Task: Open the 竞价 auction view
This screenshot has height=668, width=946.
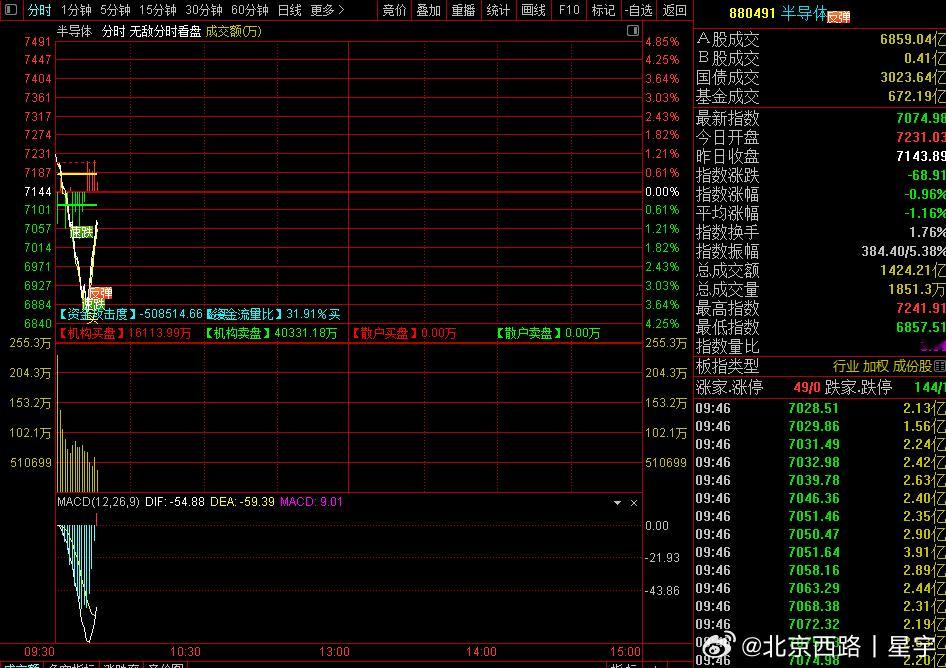Action: 395,10
